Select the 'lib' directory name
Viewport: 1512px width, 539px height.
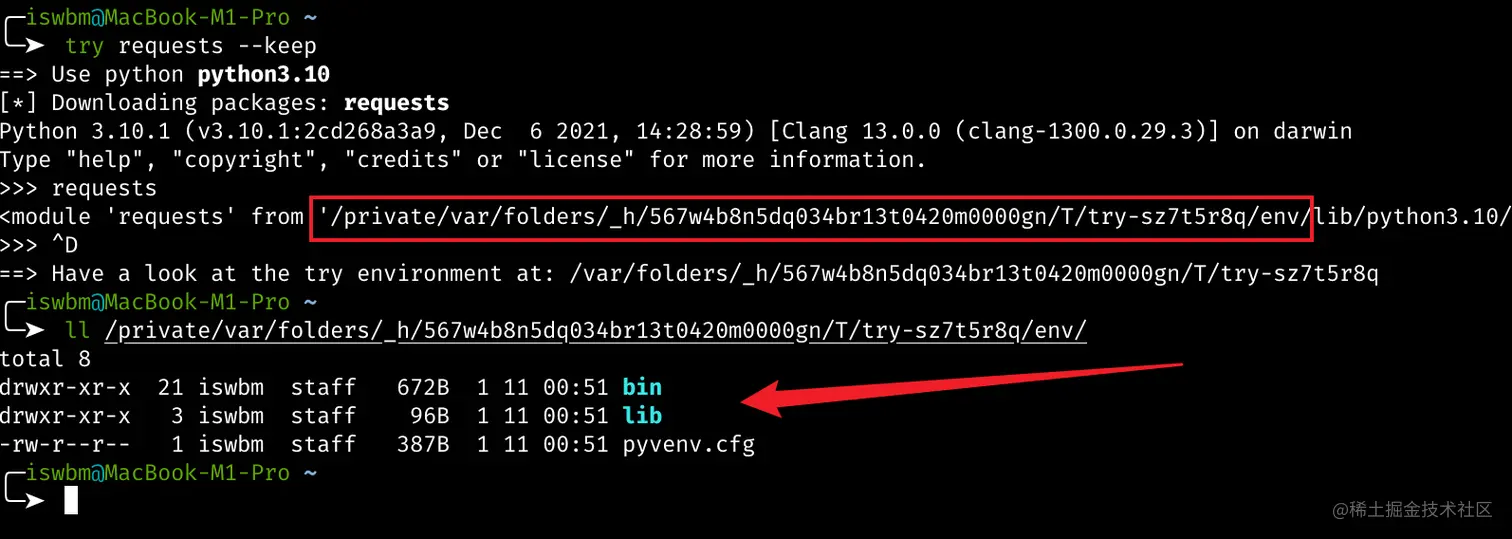642,415
